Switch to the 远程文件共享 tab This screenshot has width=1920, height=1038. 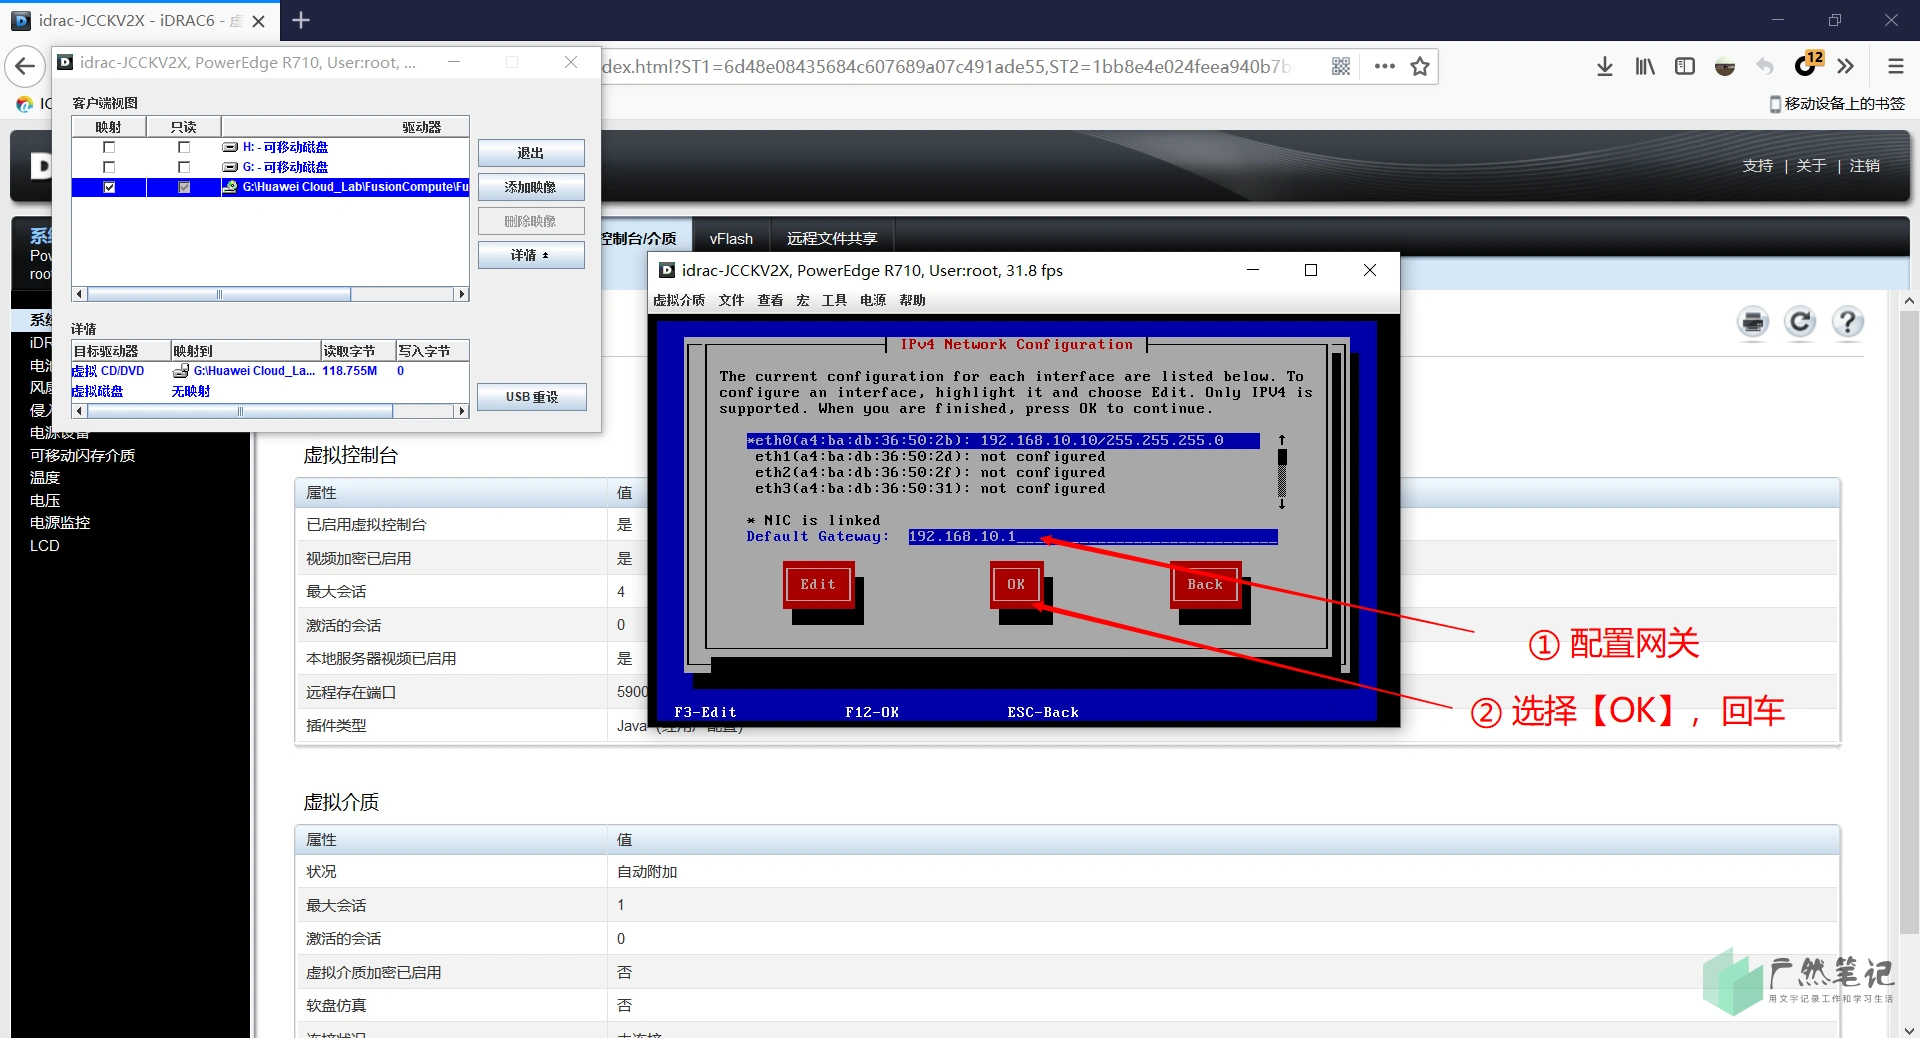click(832, 239)
